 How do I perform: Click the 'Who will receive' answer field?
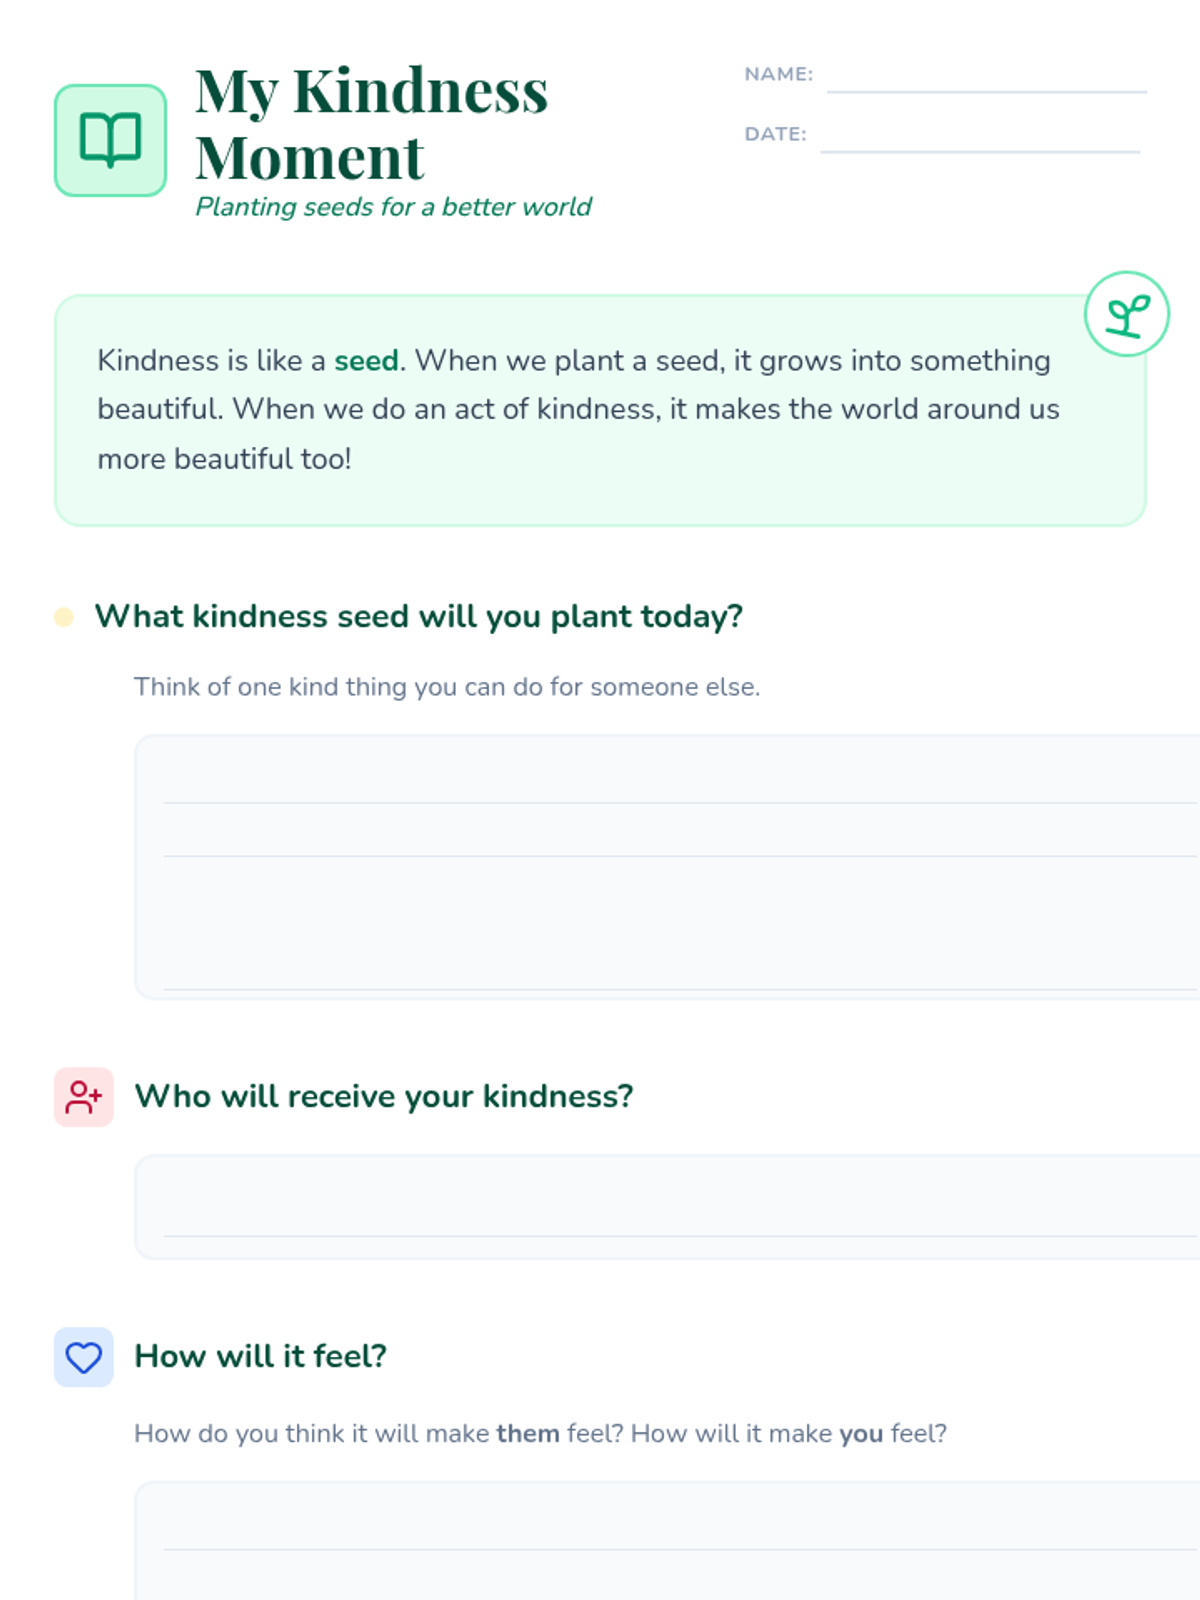coord(666,1206)
